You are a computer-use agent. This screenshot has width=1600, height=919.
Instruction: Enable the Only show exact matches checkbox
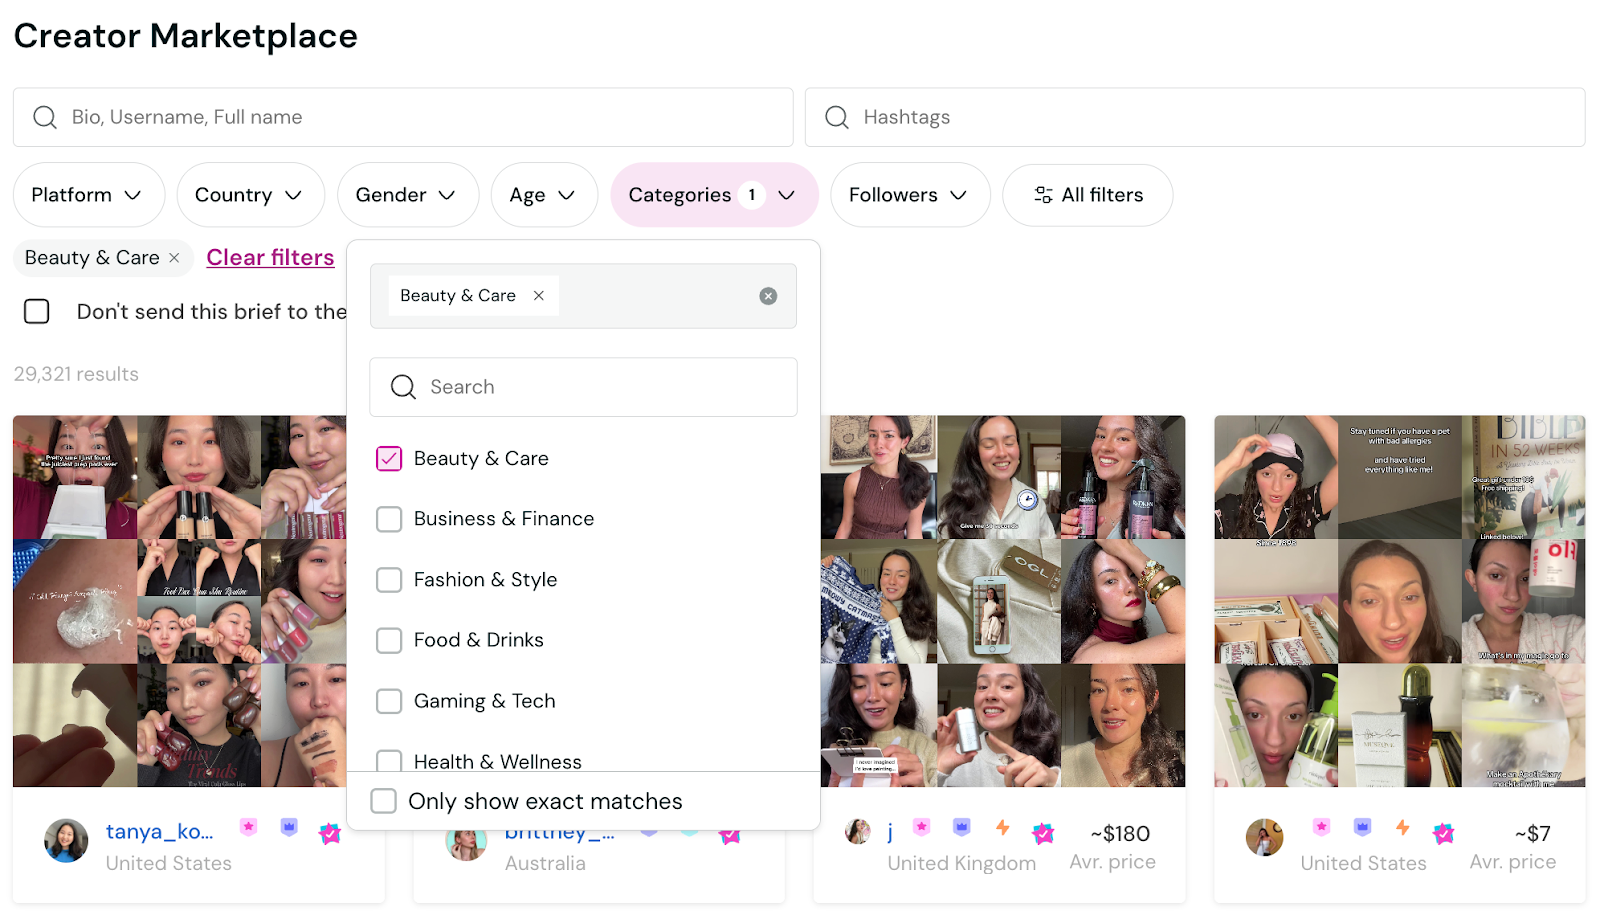(383, 800)
